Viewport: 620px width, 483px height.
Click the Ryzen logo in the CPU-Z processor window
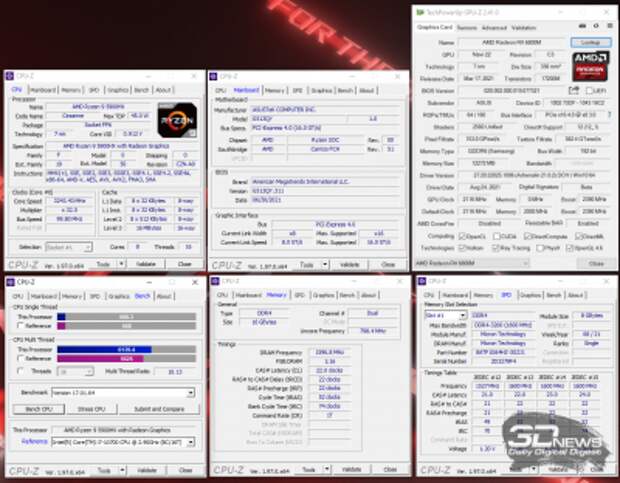(177, 120)
